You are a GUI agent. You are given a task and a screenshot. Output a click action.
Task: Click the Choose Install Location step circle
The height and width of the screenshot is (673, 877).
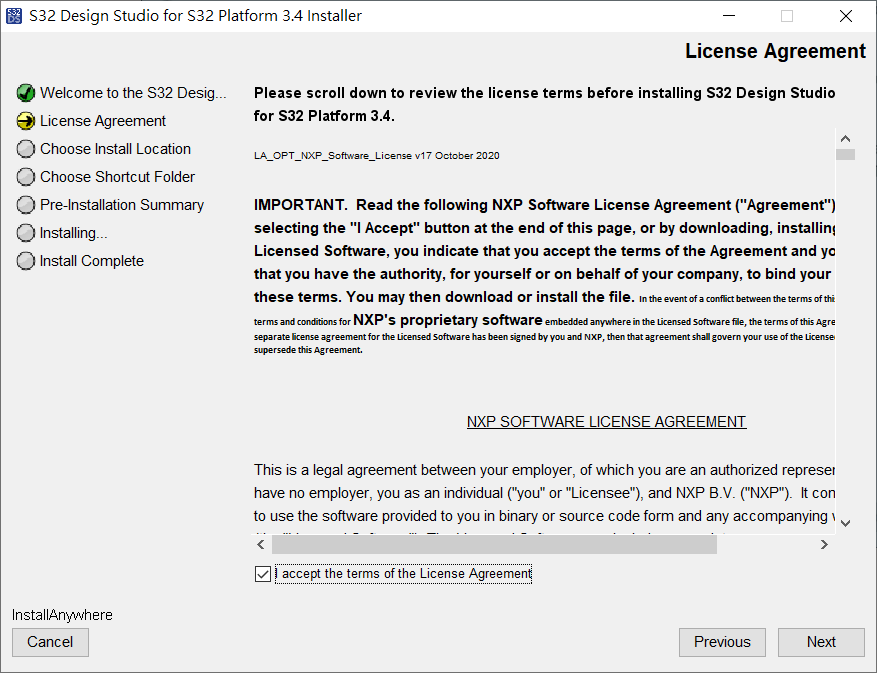[26, 149]
